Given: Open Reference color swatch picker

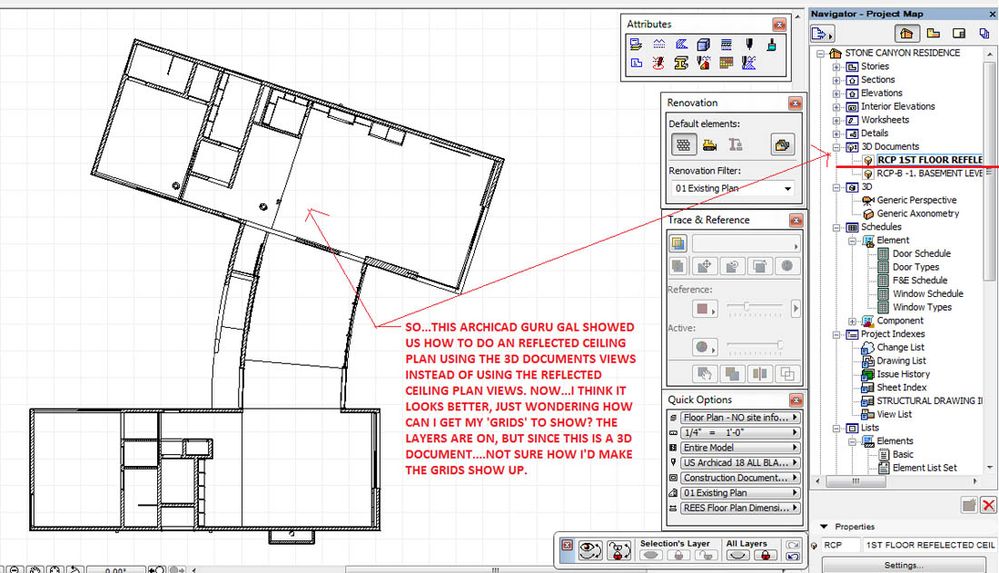Looking at the screenshot, I should pyautogui.click(x=704, y=308).
